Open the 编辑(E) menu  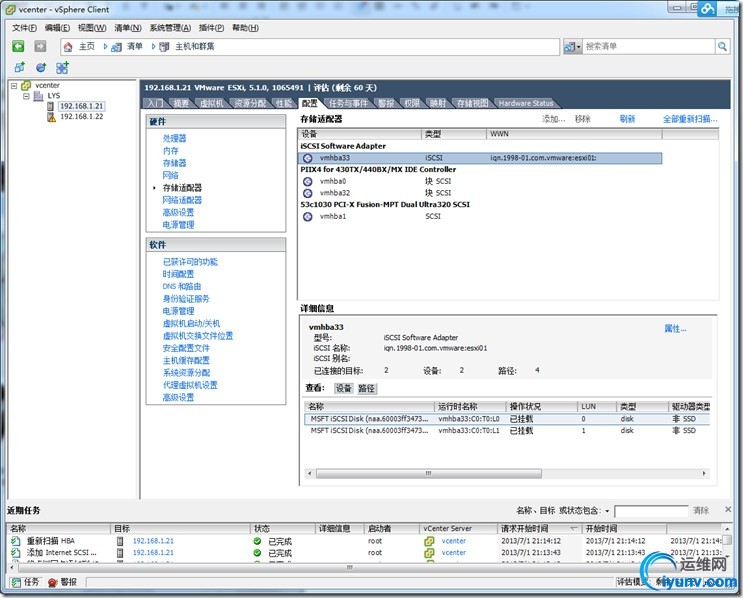(57, 27)
